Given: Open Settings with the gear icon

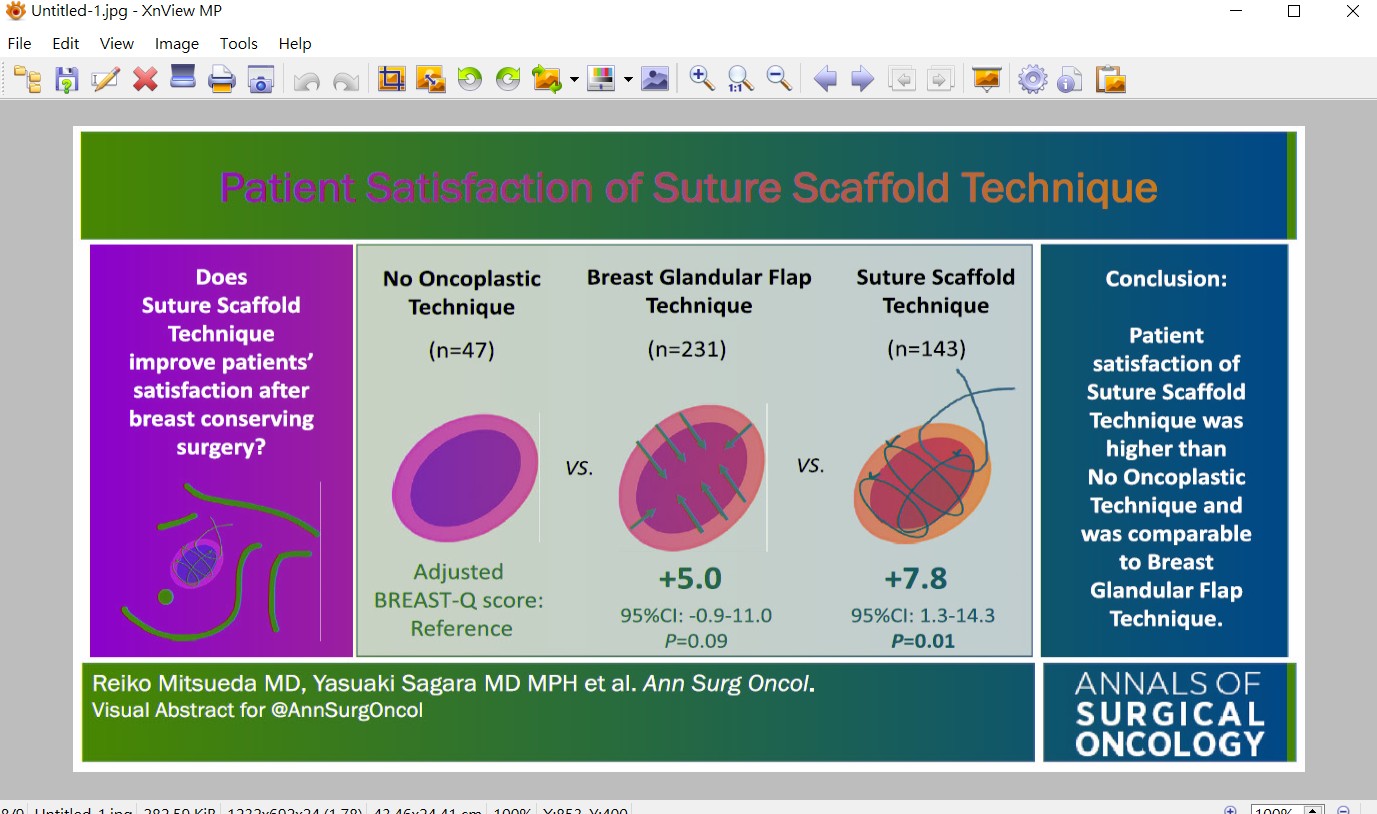Looking at the screenshot, I should pos(1032,79).
